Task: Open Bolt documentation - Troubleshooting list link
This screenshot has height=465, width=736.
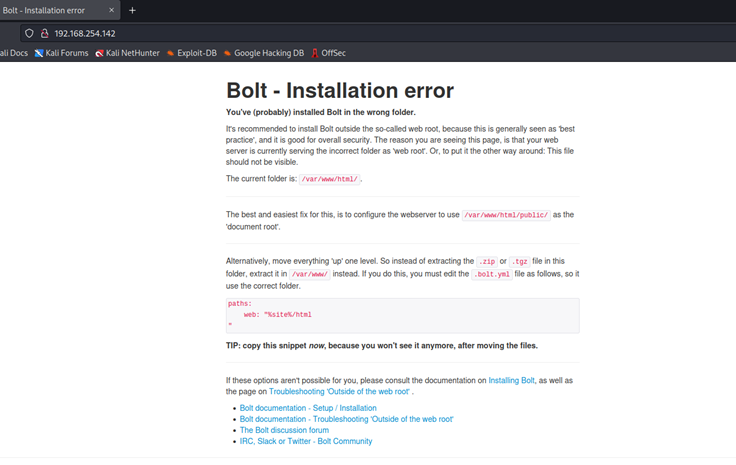Action: pyautogui.click(x=346, y=419)
